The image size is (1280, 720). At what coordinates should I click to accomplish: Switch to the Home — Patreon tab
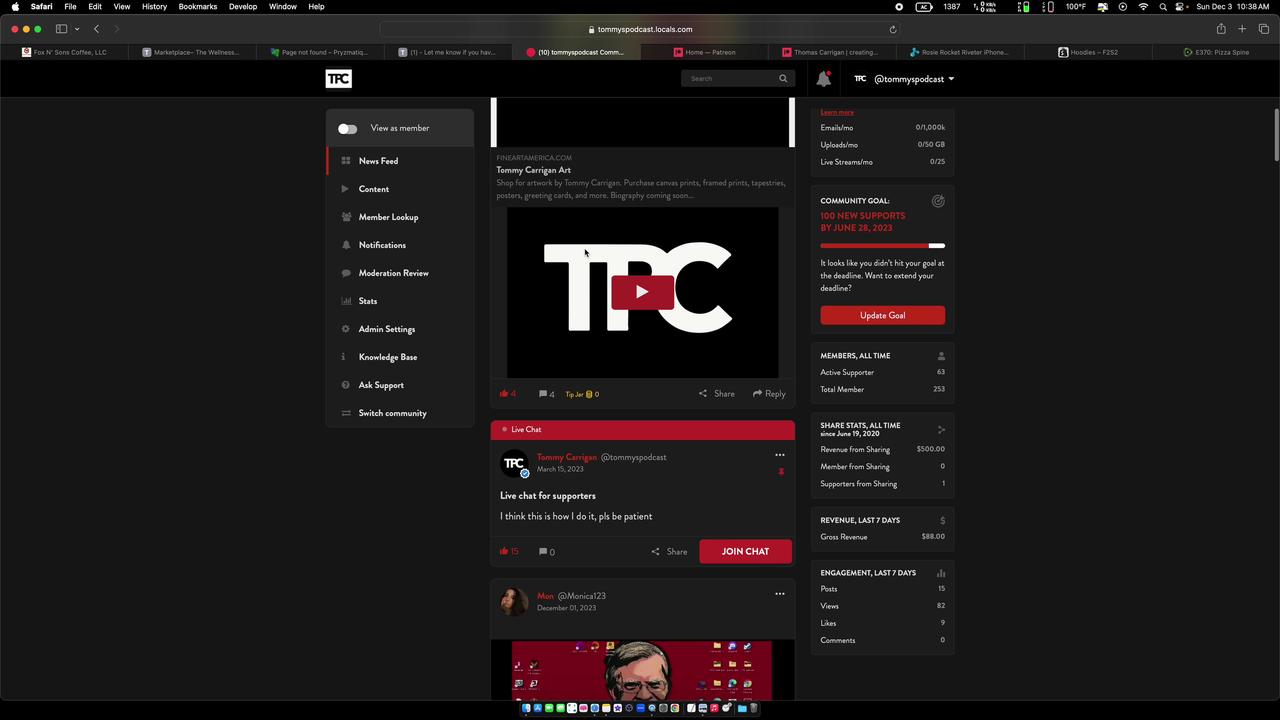pyautogui.click(x=710, y=52)
